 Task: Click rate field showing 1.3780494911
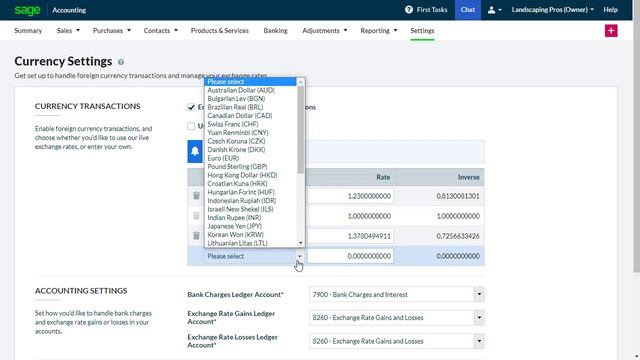(x=351, y=236)
